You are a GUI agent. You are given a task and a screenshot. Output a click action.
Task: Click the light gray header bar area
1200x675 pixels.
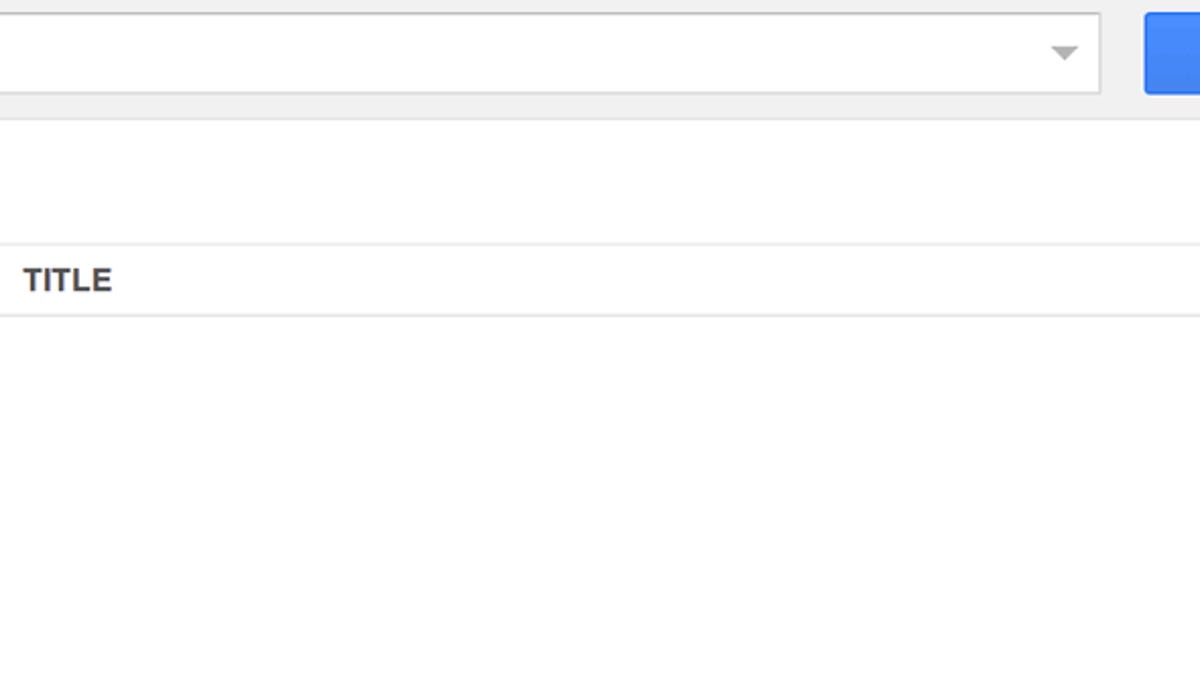pos(600,105)
